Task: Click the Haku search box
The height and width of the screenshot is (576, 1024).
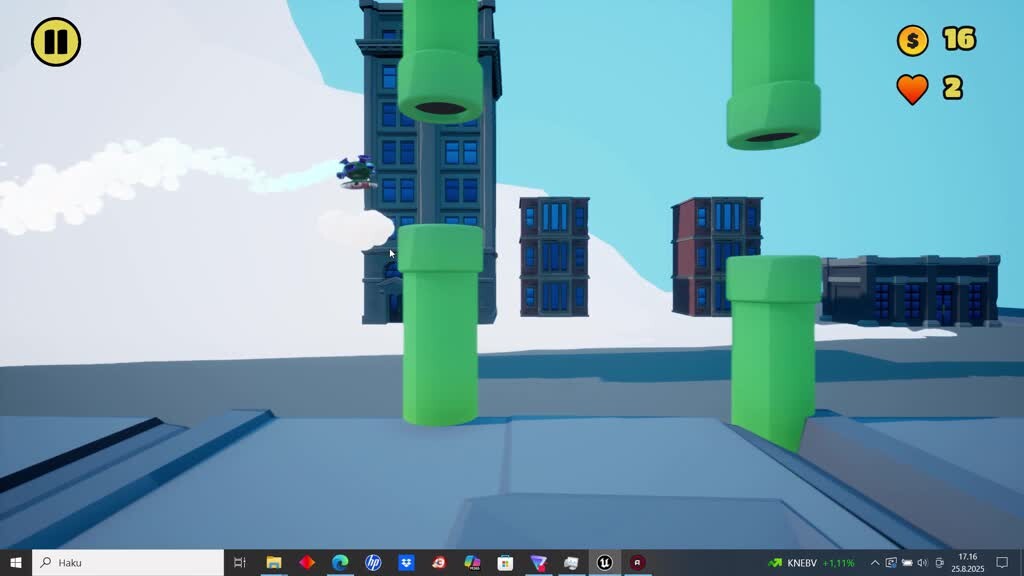Action: pyautogui.click(x=130, y=563)
